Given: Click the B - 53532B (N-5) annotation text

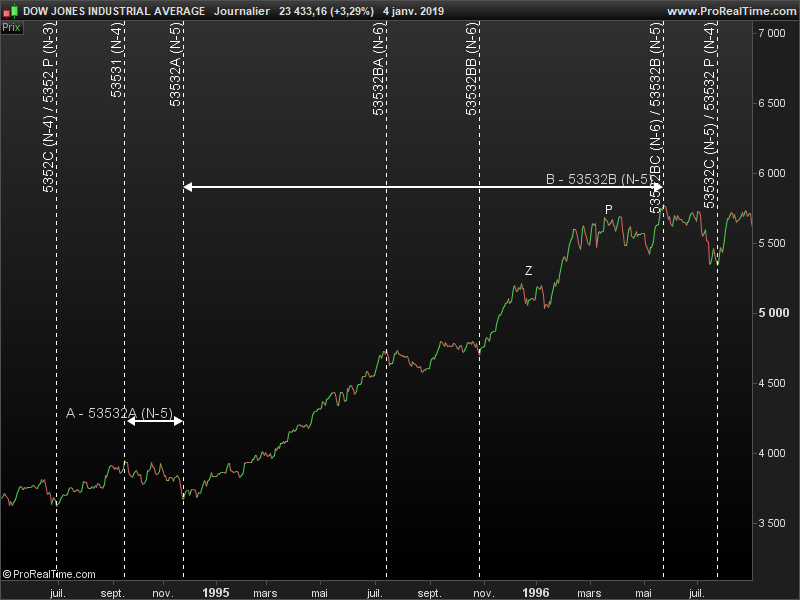Looking at the screenshot, I should 598,179.
